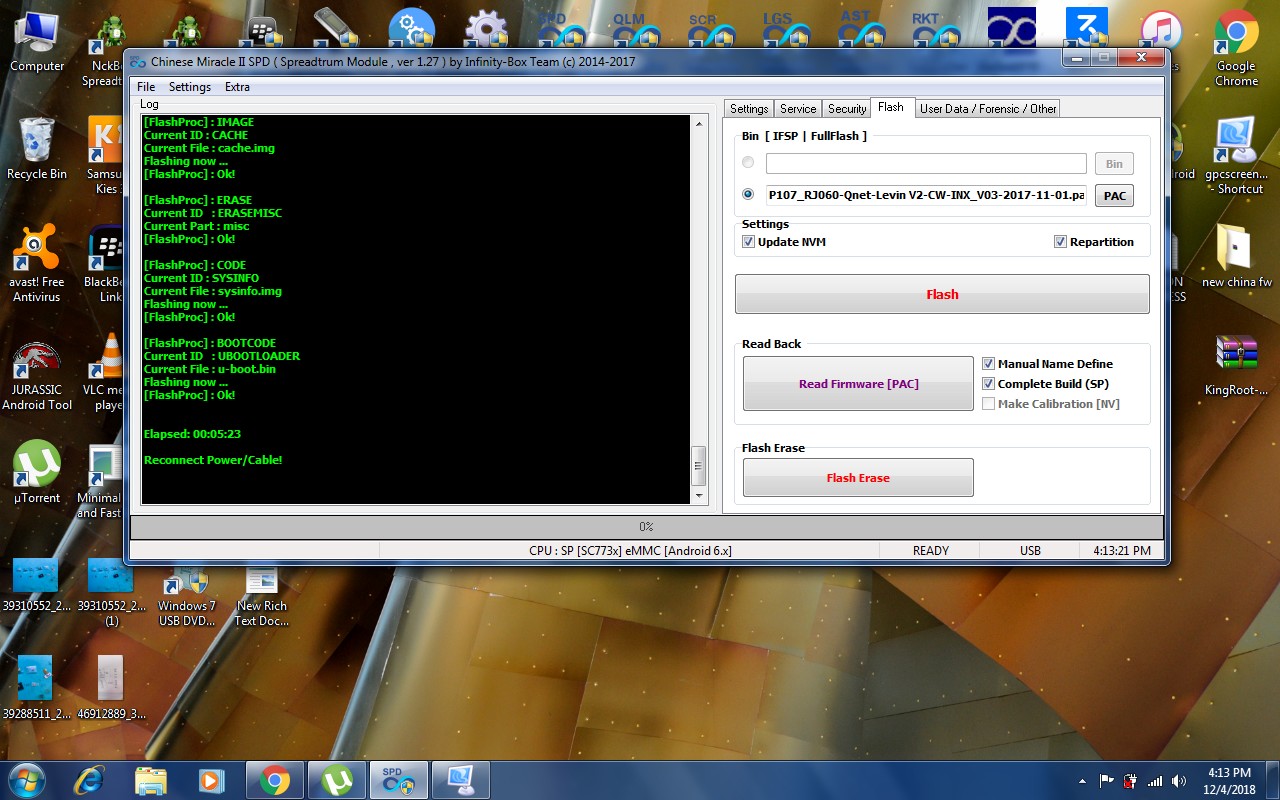Select the RKT desktop shortcut icon
The image size is (1280, 800).
[x=934, y=28]
